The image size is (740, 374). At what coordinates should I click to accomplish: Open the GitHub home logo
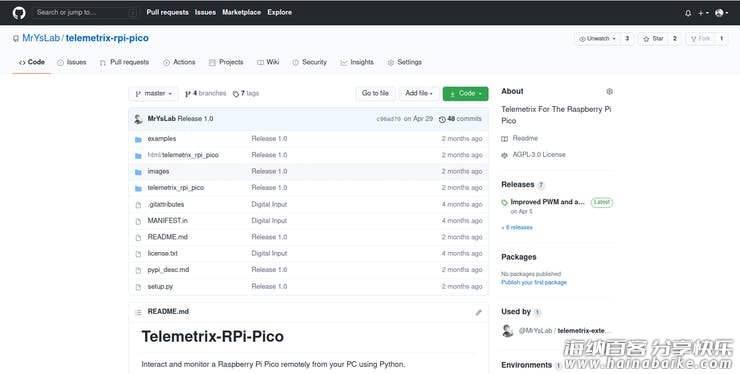pyautogui.click(x=19, y=13)
